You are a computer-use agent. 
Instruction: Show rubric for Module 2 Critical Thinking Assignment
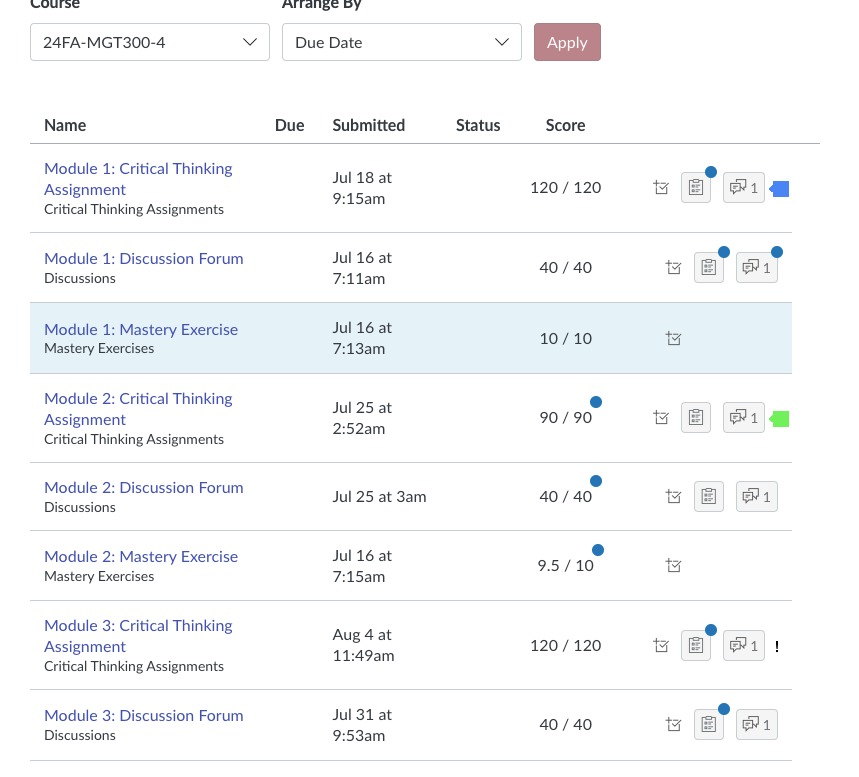[695, 417]
